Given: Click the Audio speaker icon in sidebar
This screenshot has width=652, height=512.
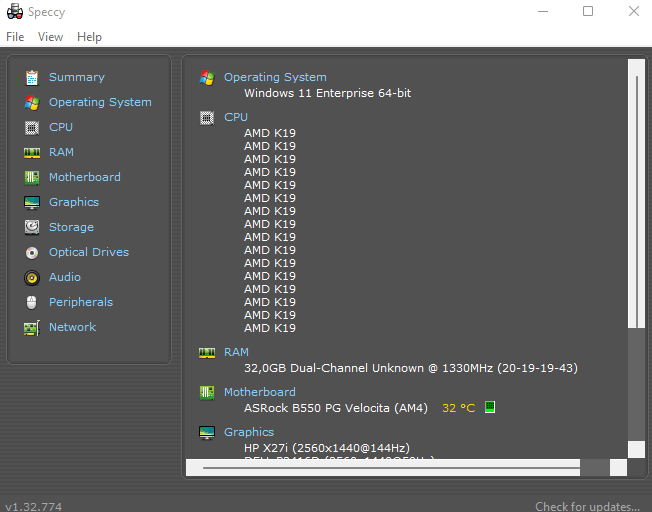Looking at the screenshot, I should (x=32, y=277).
